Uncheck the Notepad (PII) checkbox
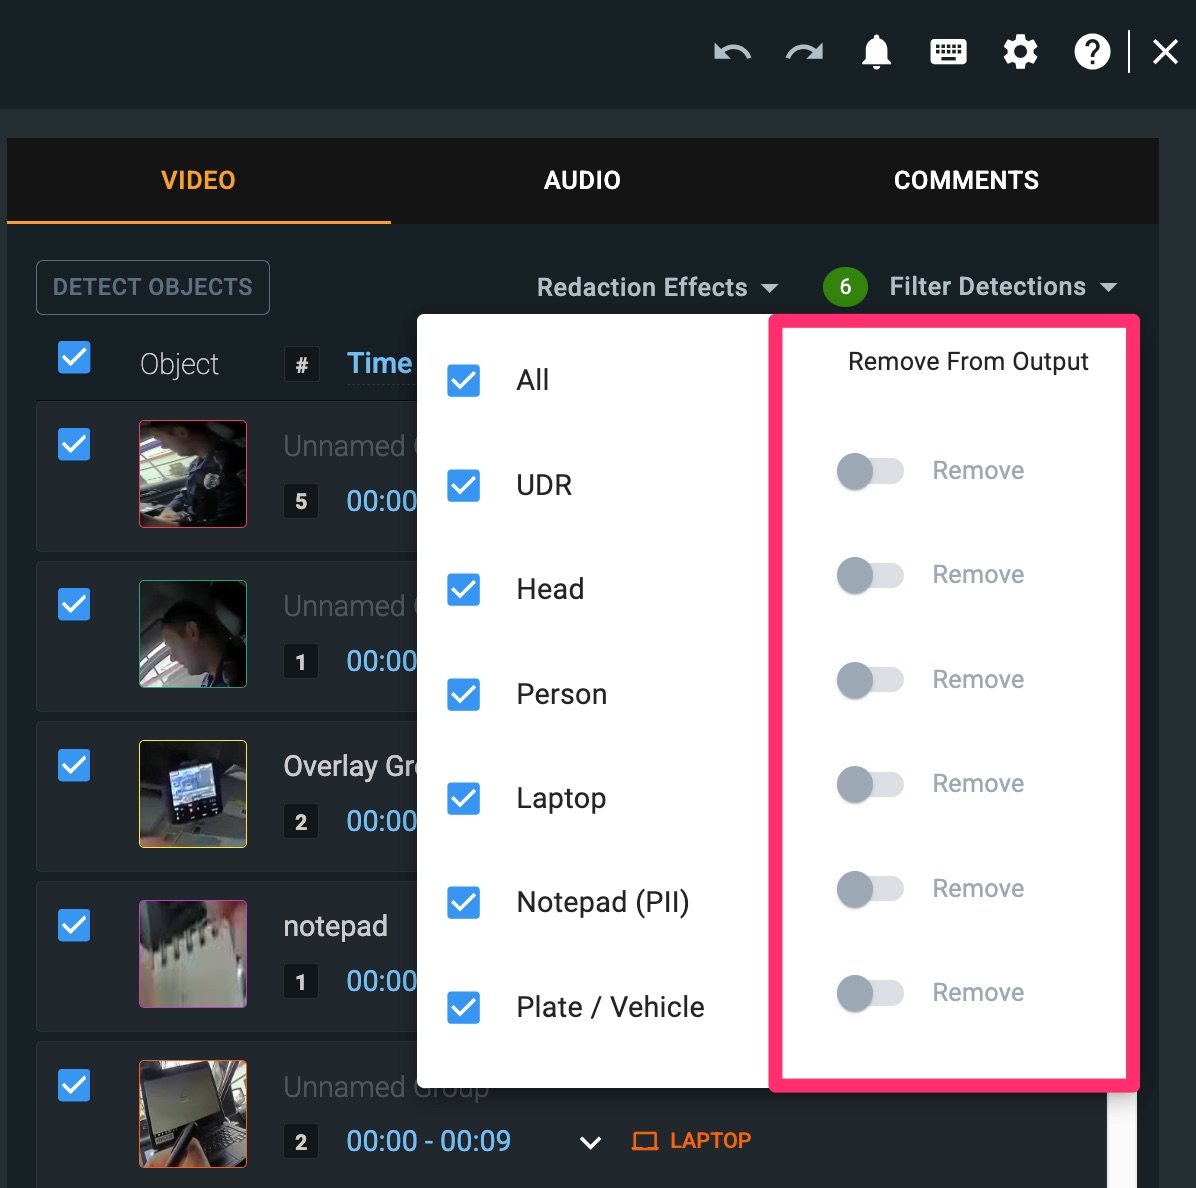The height and width of the screenshot is (1188, 1196). coord(464,903)
